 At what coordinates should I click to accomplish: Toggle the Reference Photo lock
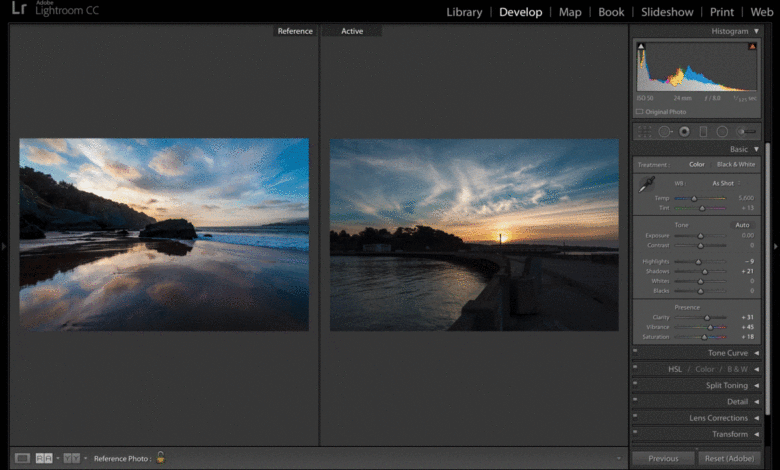(x=160, y=458)
